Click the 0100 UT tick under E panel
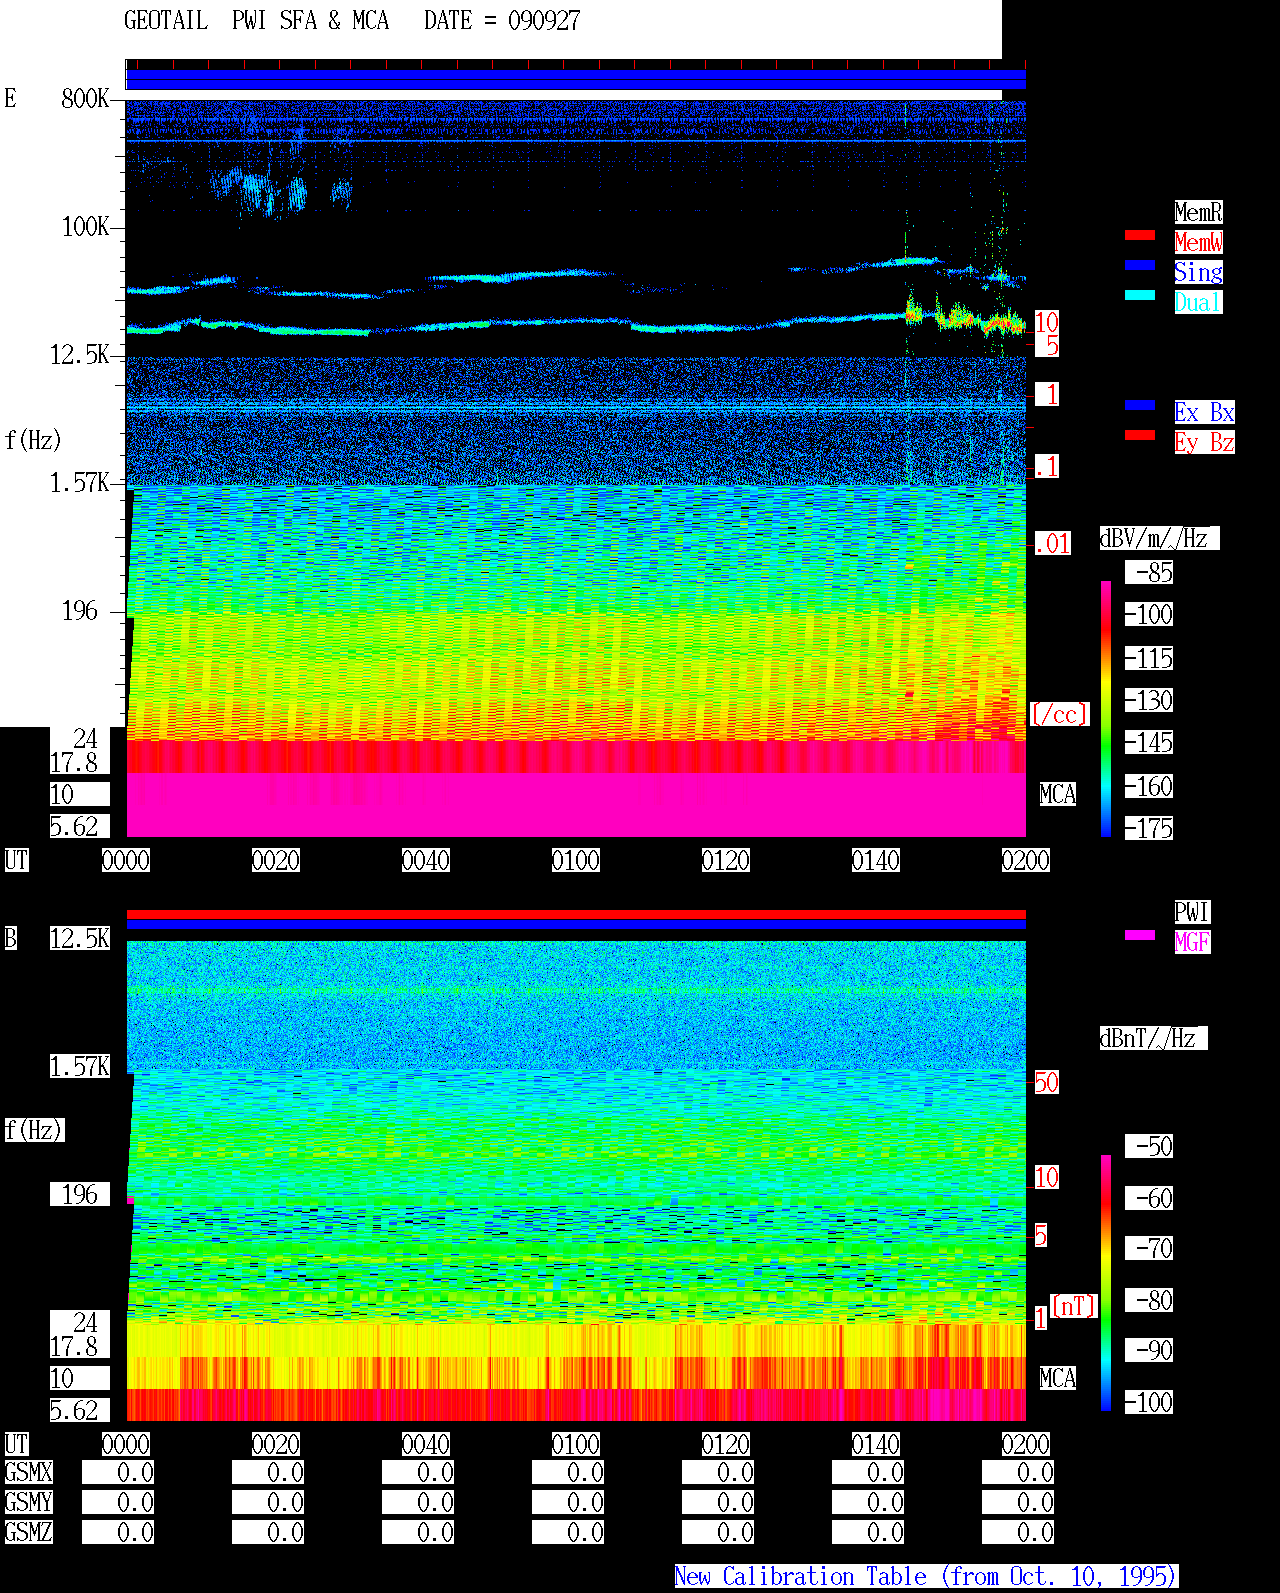Image resolution: width=1280 pixels, height=1593 pixels. 576,860
